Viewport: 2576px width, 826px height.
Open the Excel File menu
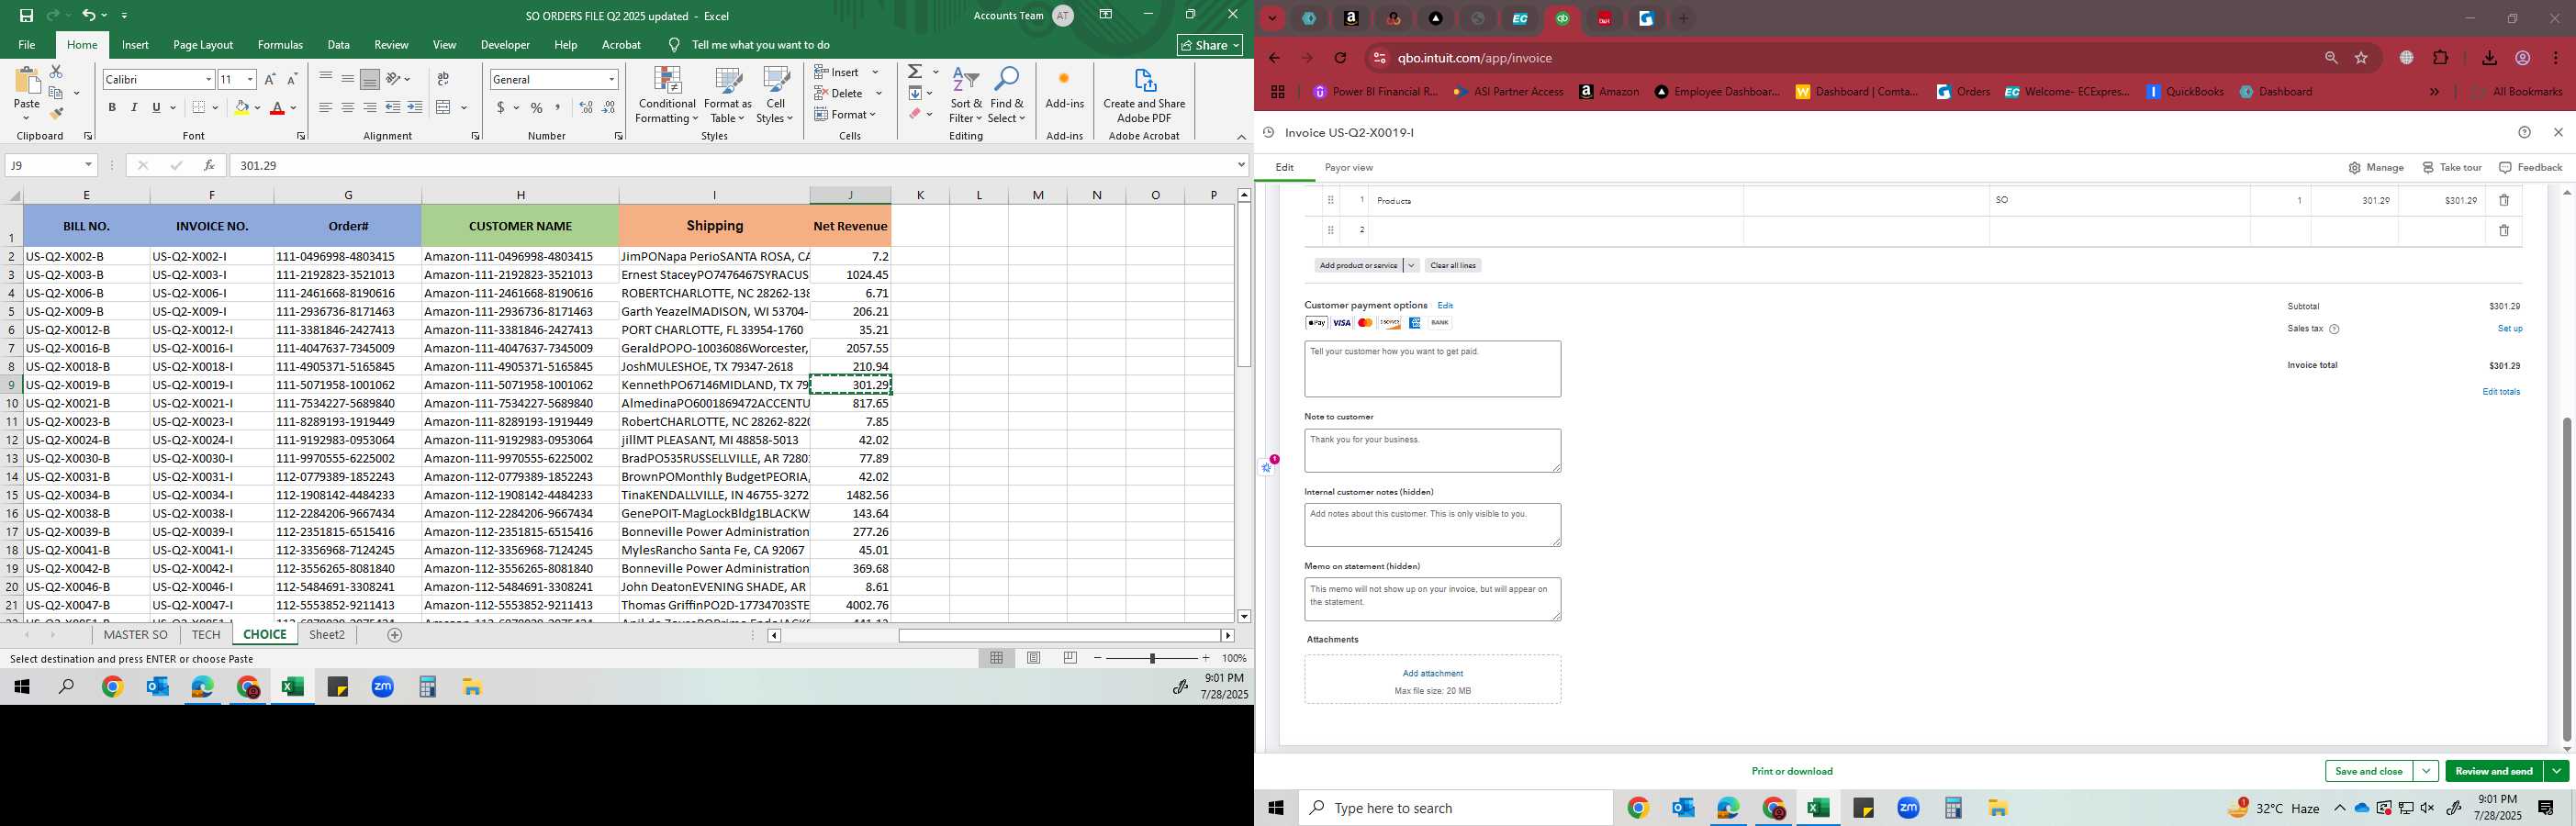27,45
